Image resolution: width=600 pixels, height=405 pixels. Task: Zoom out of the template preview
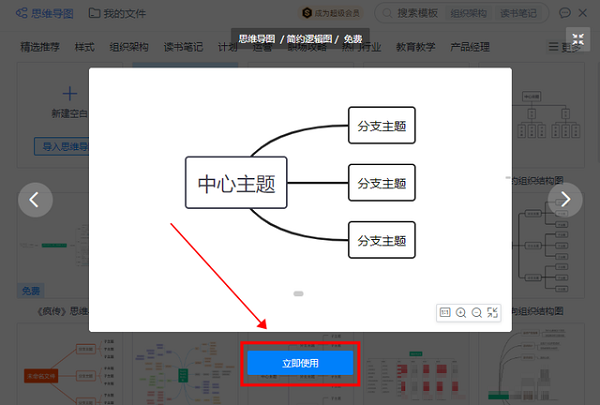coord(477,313)
